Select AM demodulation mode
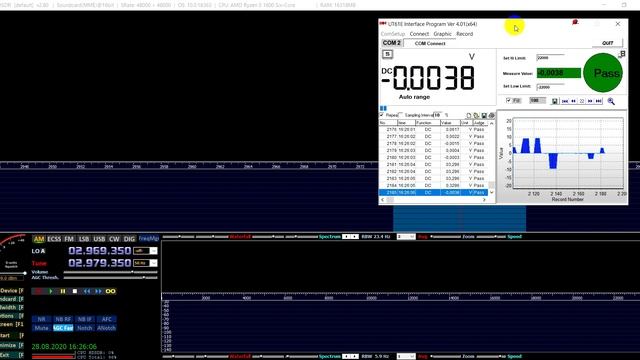Image resolution: width=640 pixels, height=360 pixels. point(39,239)
